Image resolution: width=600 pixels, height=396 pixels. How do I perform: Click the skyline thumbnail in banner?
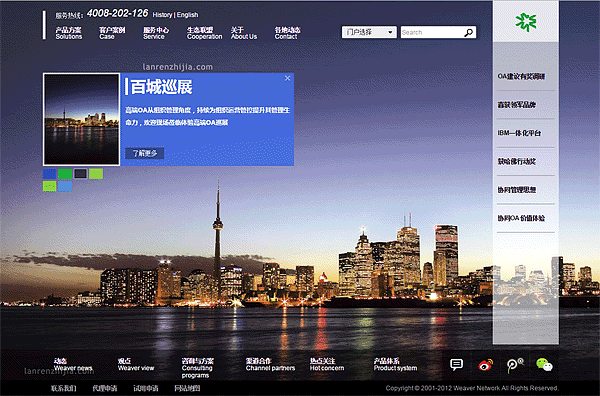[82, 119]
